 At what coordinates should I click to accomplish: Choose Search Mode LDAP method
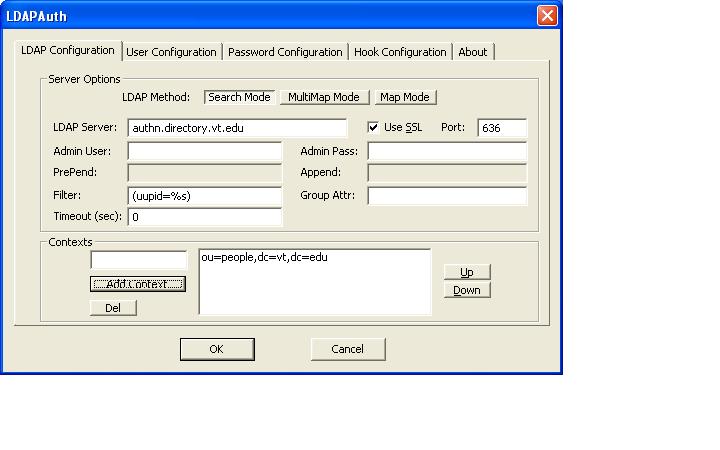point(239,97)
